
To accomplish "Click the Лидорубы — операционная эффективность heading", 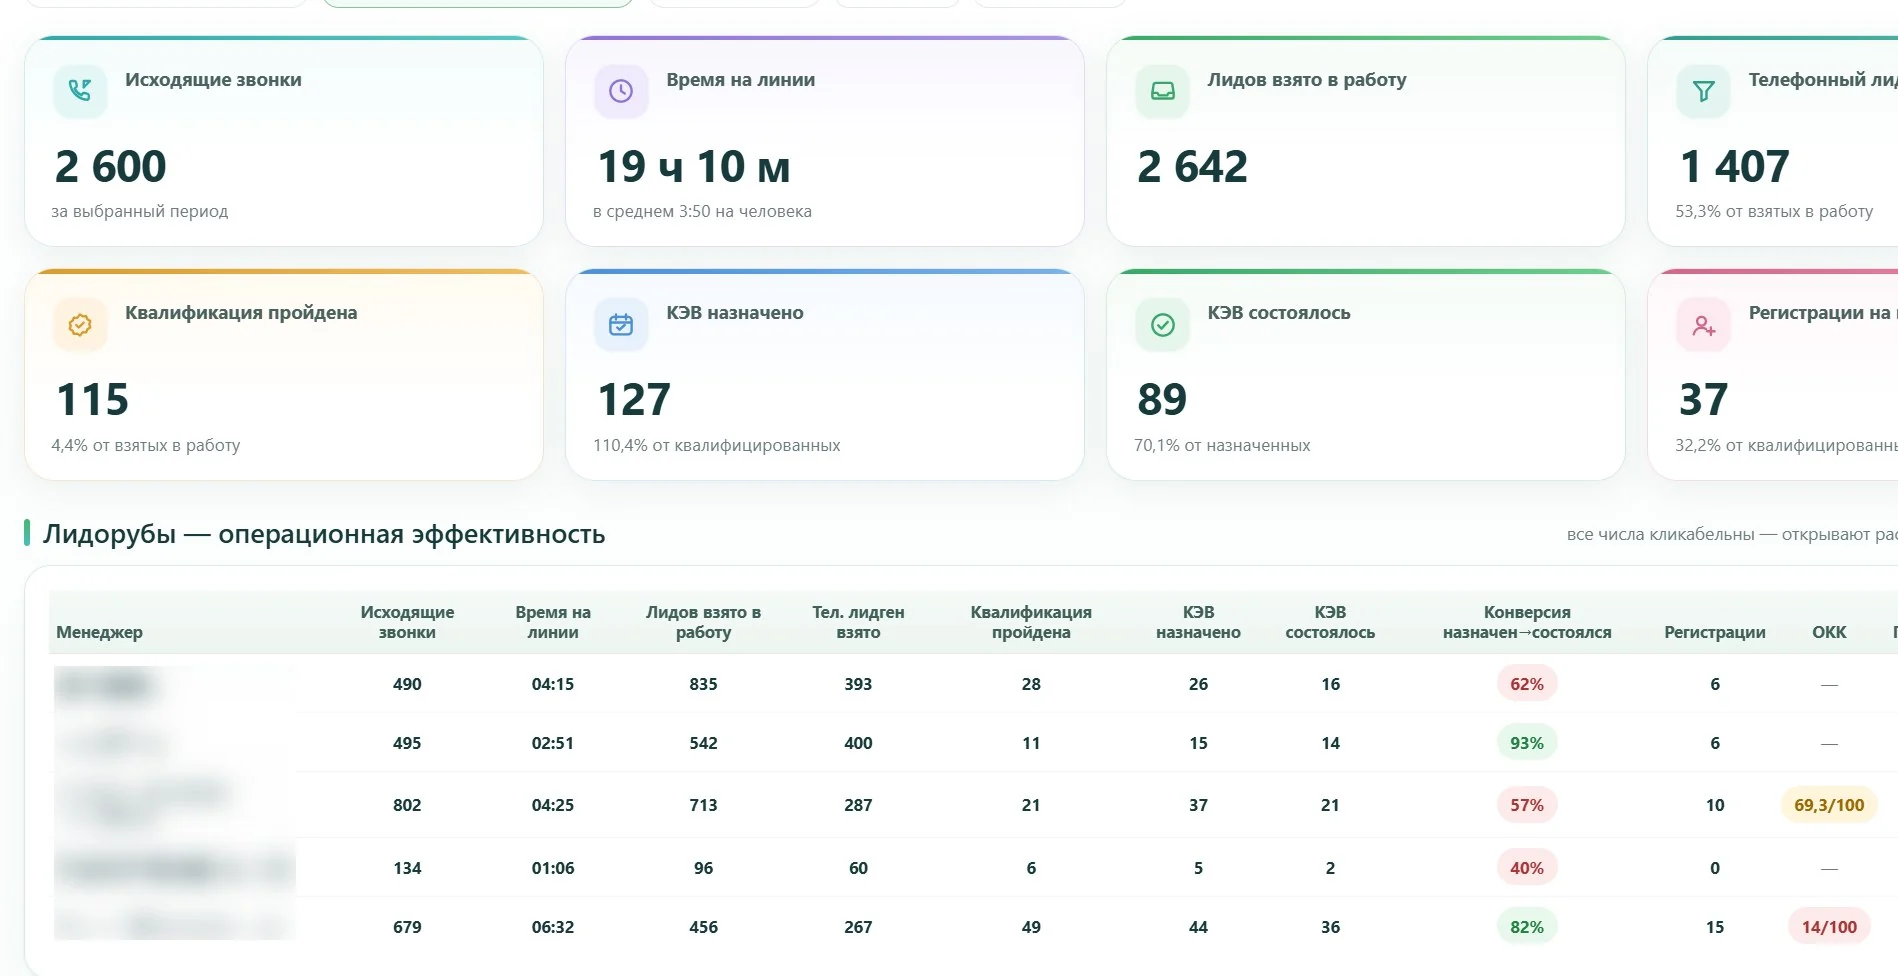I will coord(324,534).
